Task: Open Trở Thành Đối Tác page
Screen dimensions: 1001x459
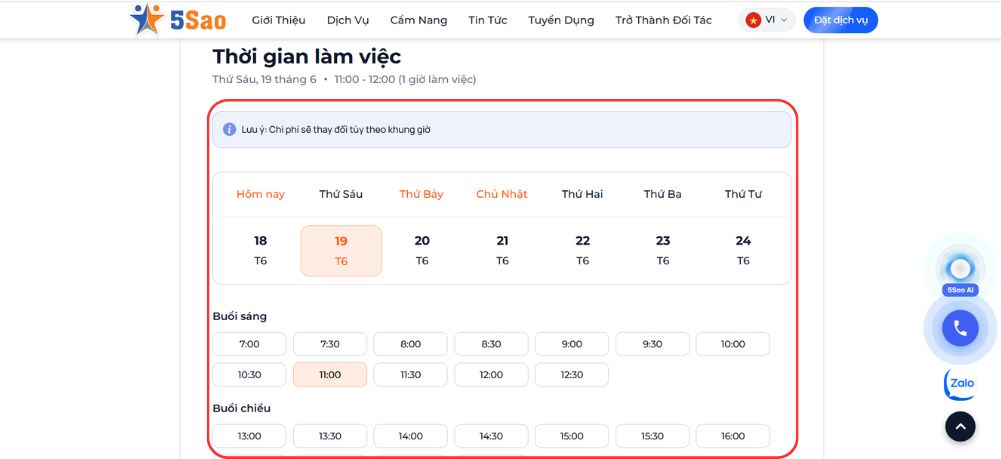Action: click(x=663, y=20)
